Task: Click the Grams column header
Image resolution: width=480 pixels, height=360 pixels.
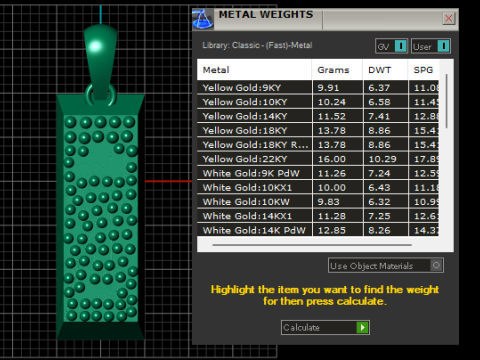Action: pos(337,70)
